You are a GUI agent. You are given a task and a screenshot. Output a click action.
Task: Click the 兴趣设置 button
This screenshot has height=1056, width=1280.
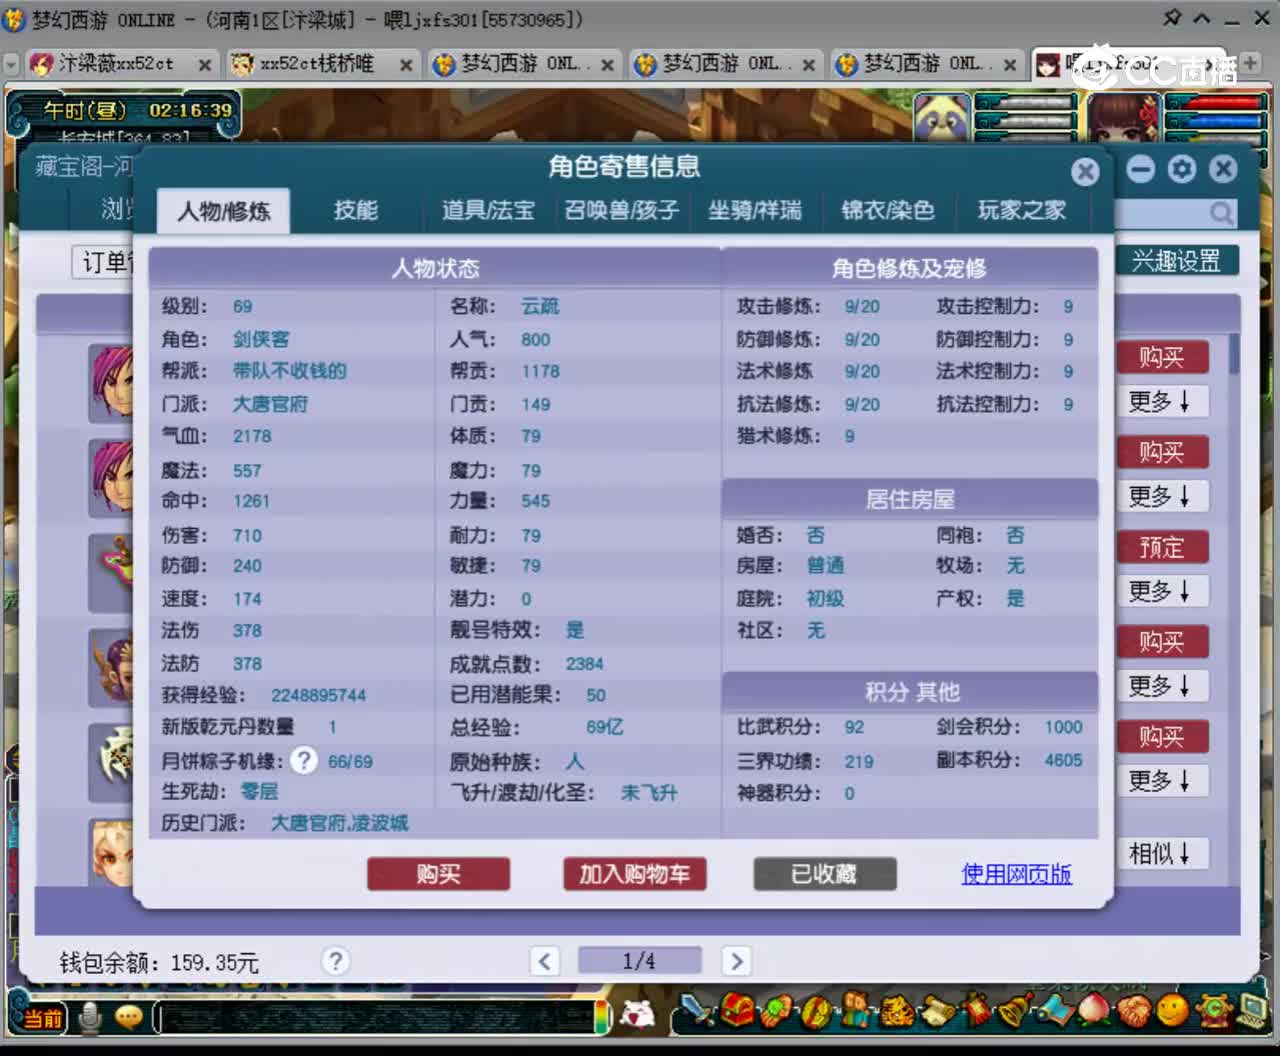pyautogui.click(x=1176, y=261)
